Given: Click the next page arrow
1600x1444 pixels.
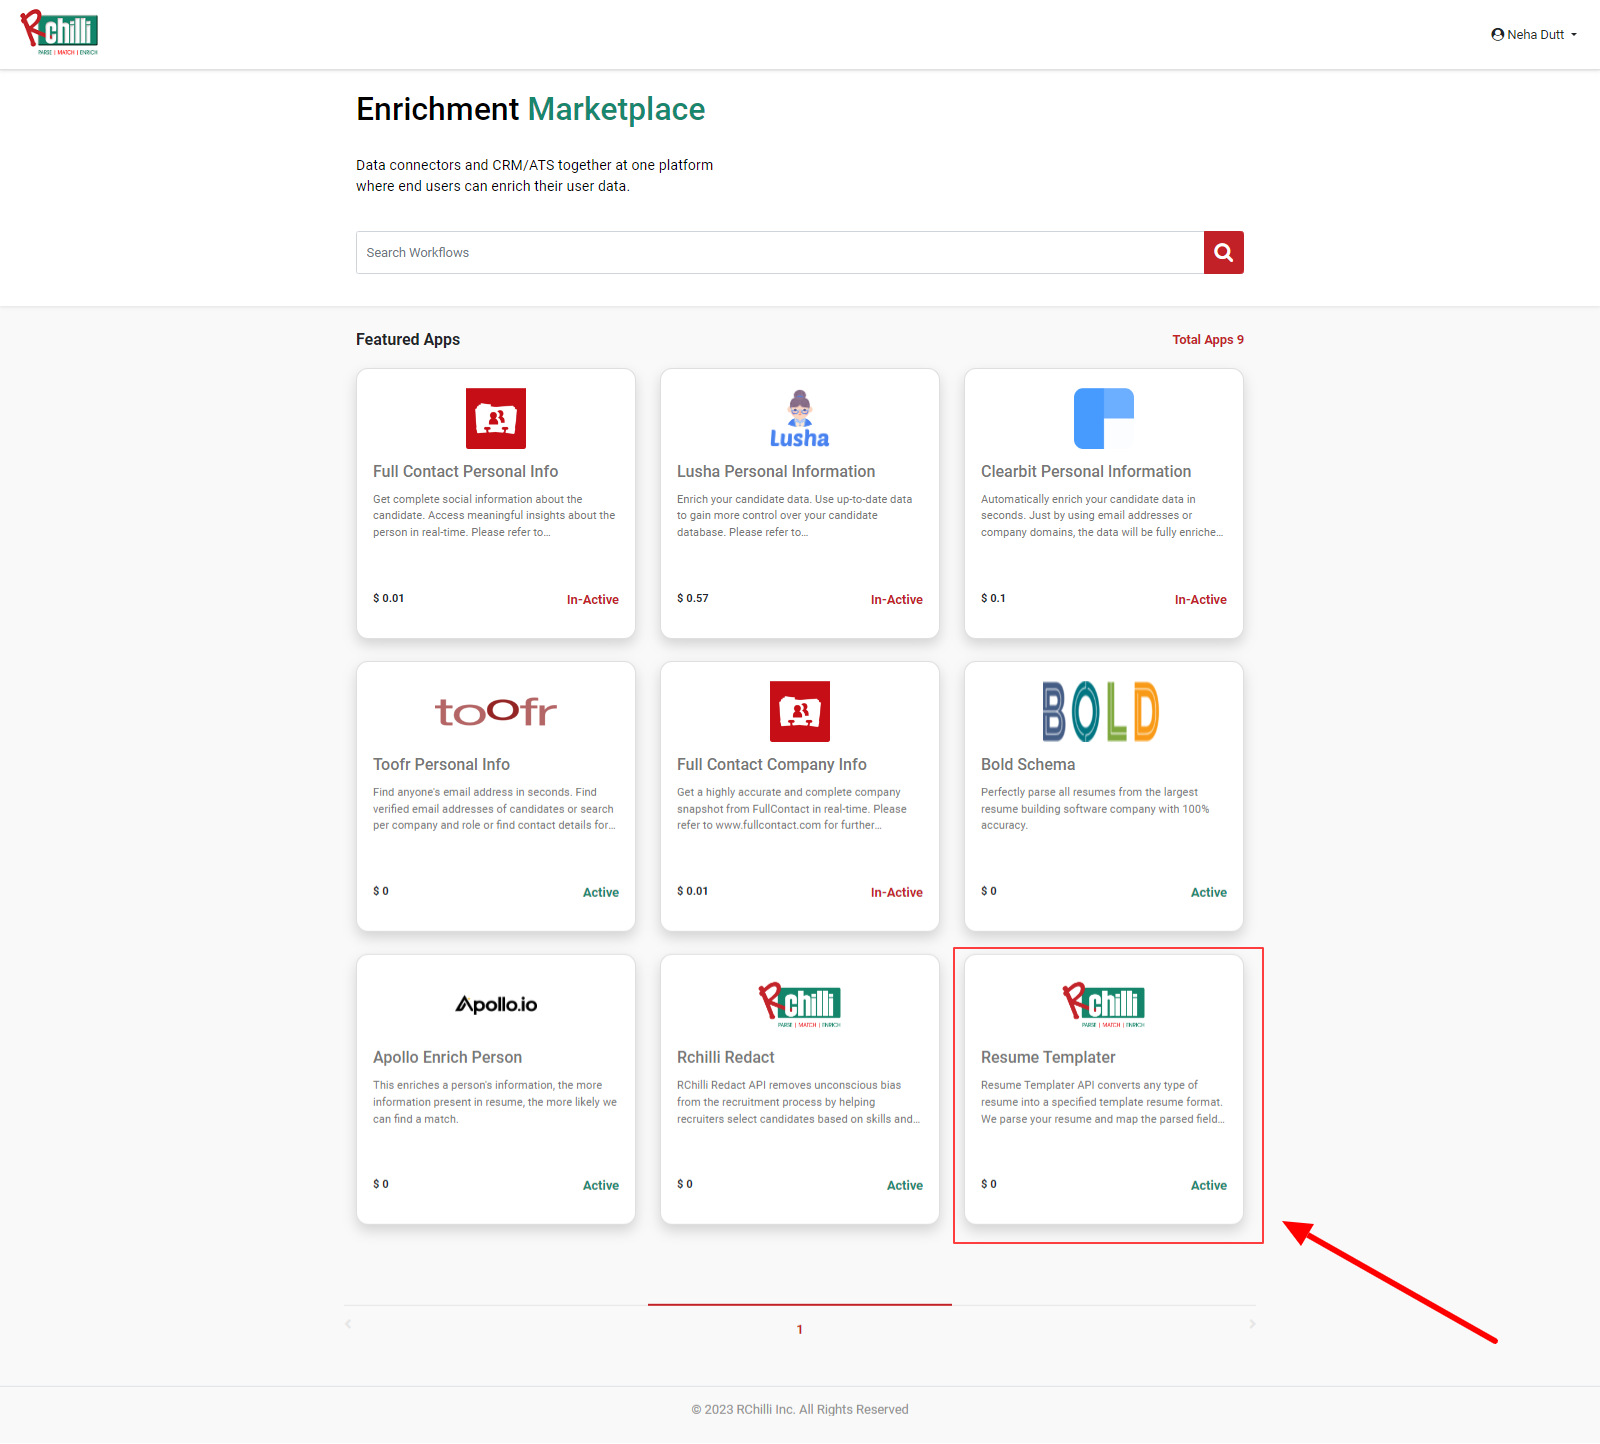Looking at the screenshot, I should coord(1252,1324).
